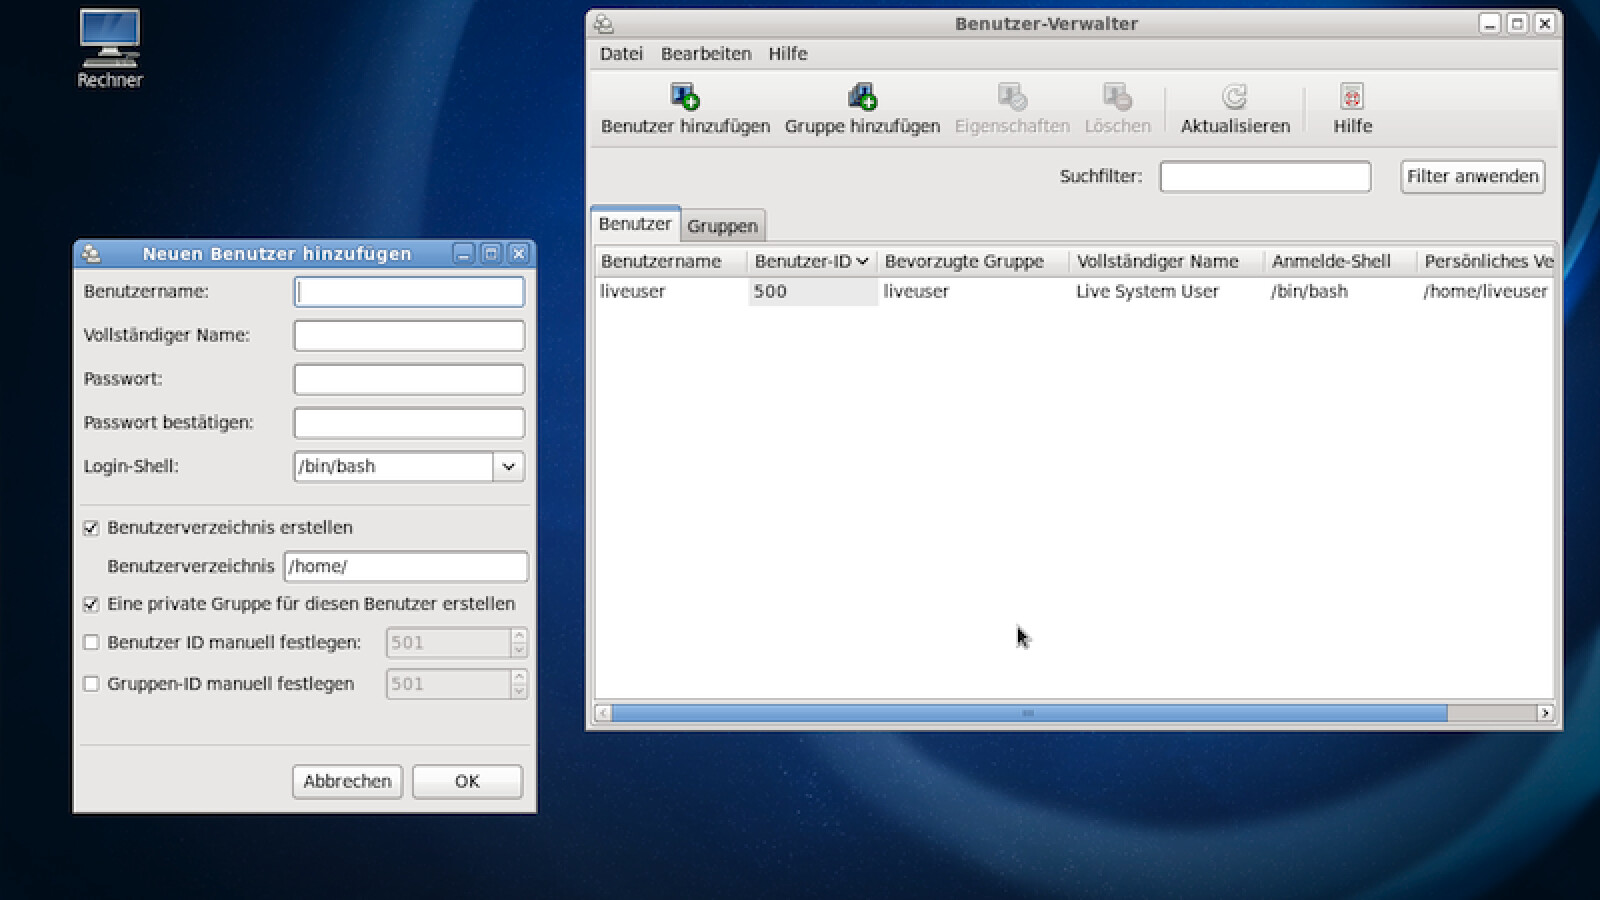Open Hilfe via the toolbar help icon
Viewport: 1600px width, 900px height.
coord(1351,97)
